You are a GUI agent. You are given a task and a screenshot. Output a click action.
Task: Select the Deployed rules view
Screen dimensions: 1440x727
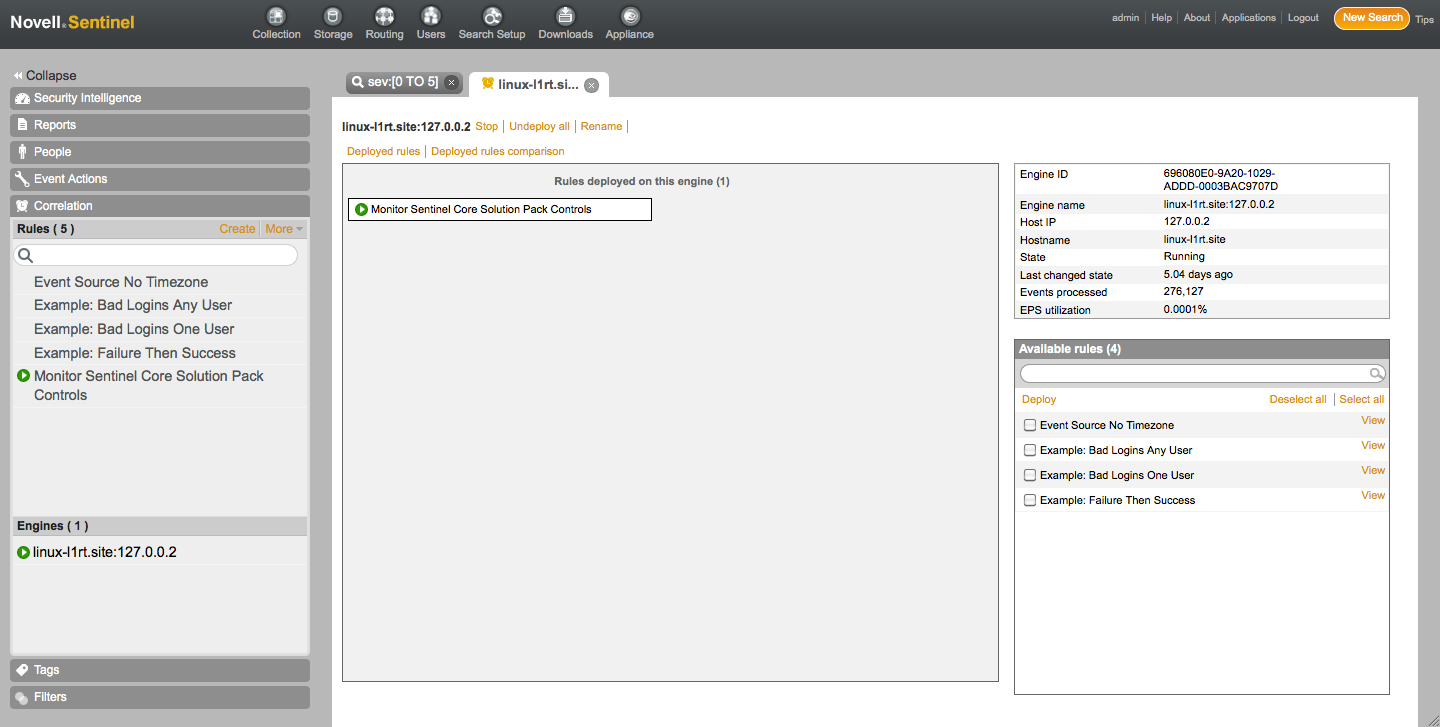(383, 152)
